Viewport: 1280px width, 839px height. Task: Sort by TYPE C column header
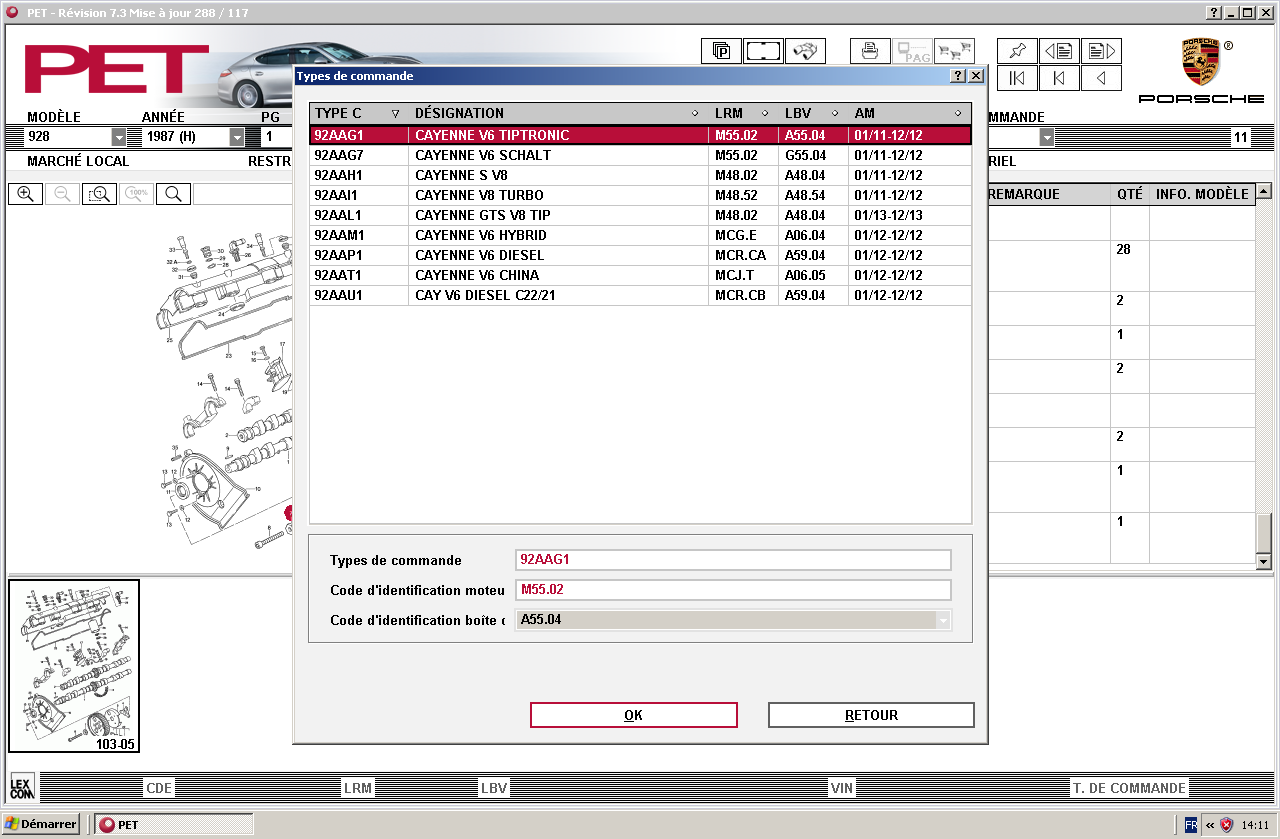358,113
